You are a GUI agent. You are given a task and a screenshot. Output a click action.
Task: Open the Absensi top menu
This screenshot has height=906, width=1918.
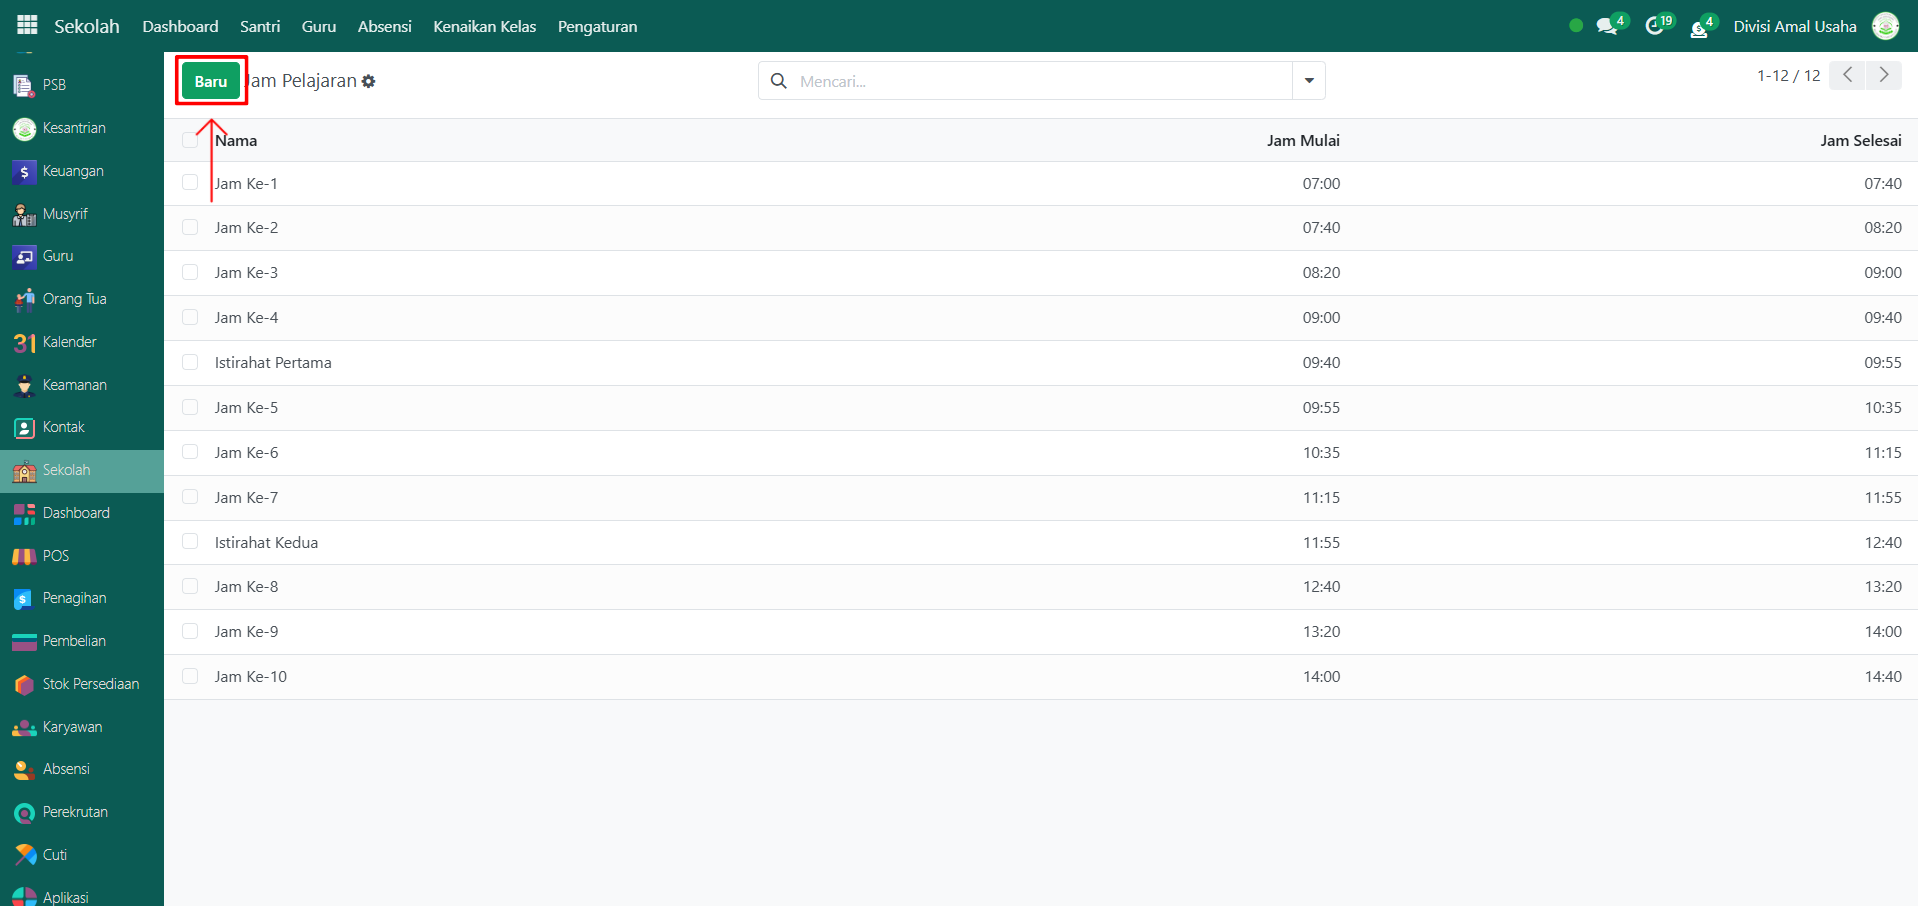(384, 27)
